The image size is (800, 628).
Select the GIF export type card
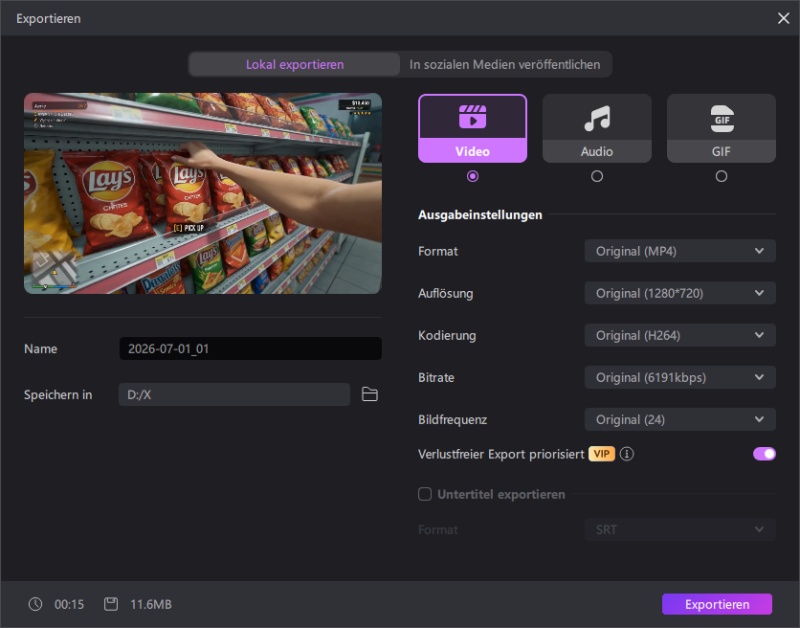click(x=721, y=129)
